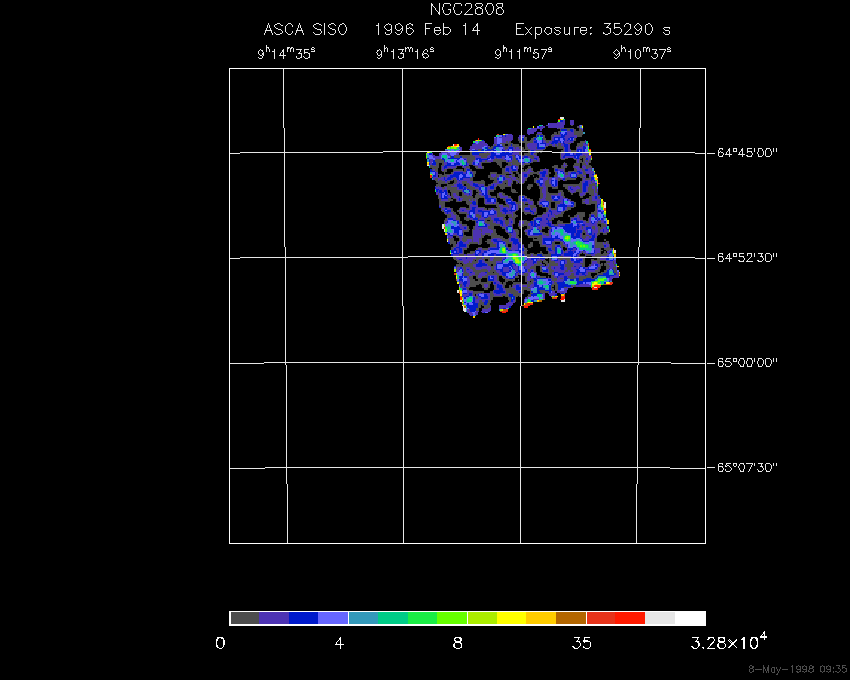The image size is (850, 680).
Task: Click the '8-May-1998 09:35' timestamp
Action: tap(797, 669)
